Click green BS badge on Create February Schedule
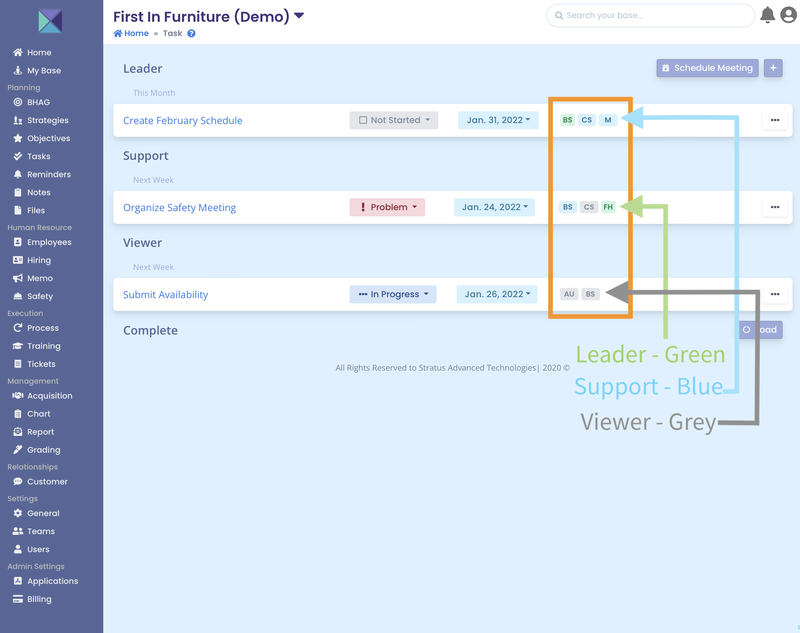Viewport: 800px width, 633px height. pos(567,120)
